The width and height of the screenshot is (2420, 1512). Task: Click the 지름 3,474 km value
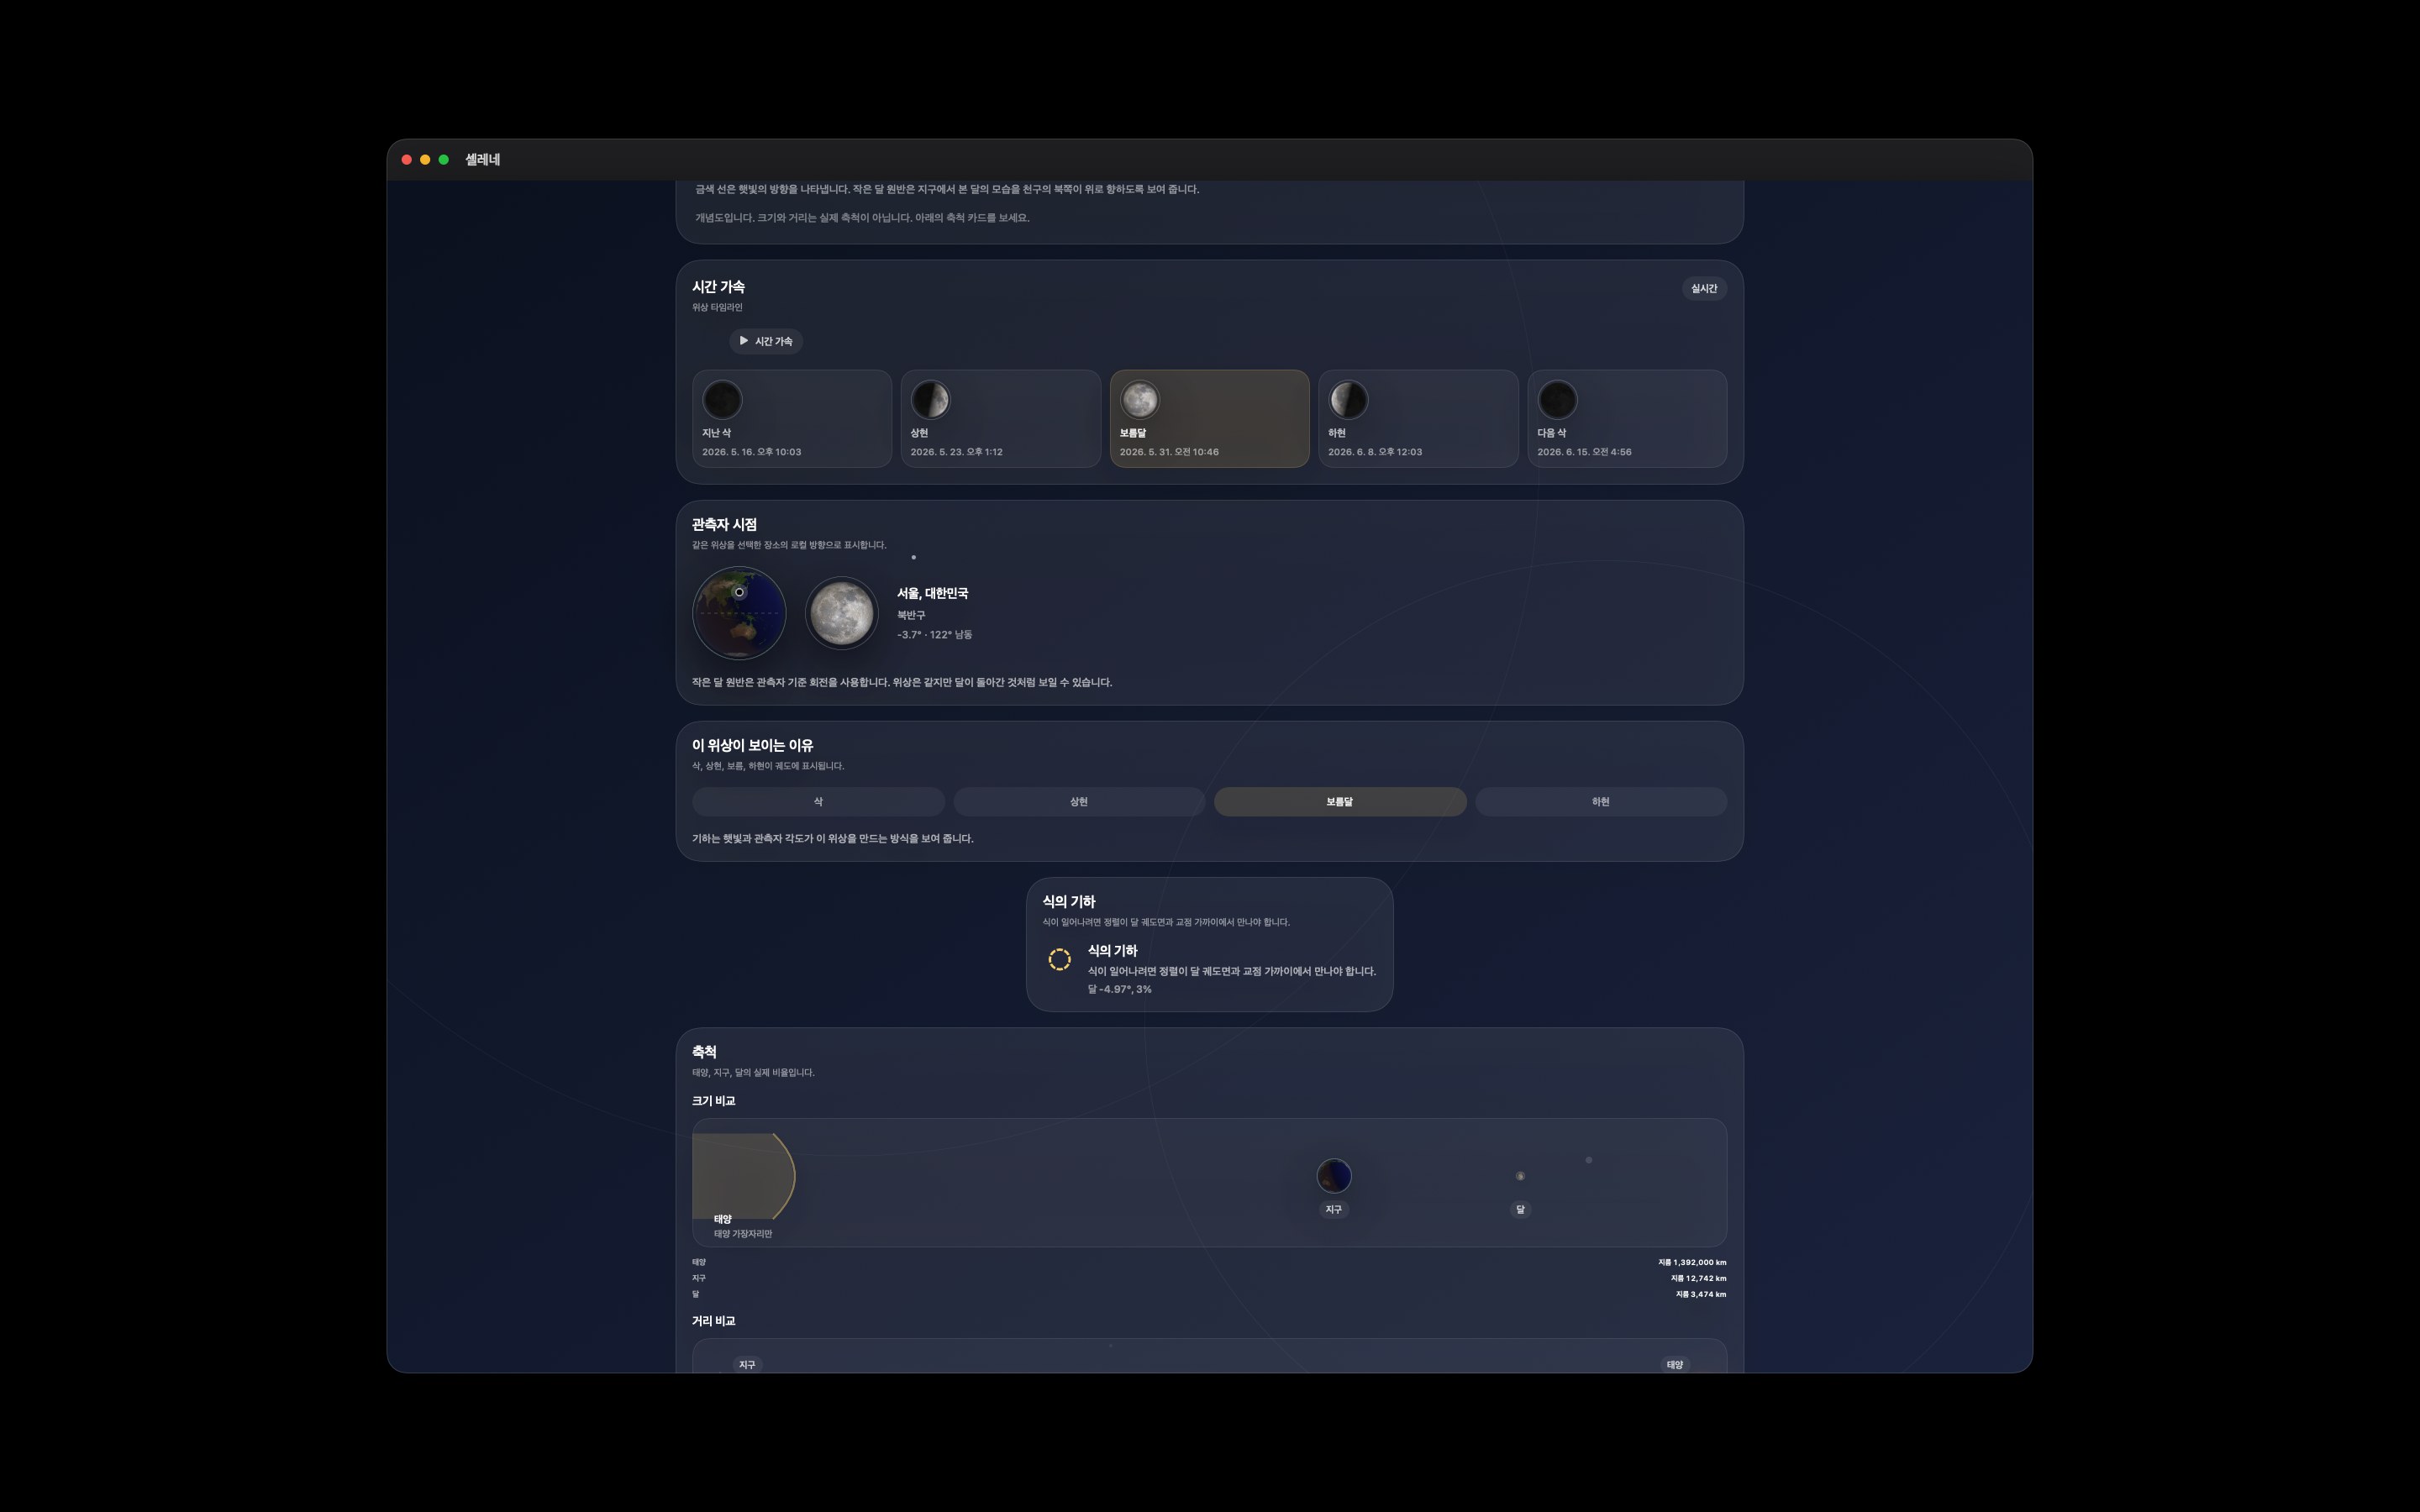(1701, 1294)
